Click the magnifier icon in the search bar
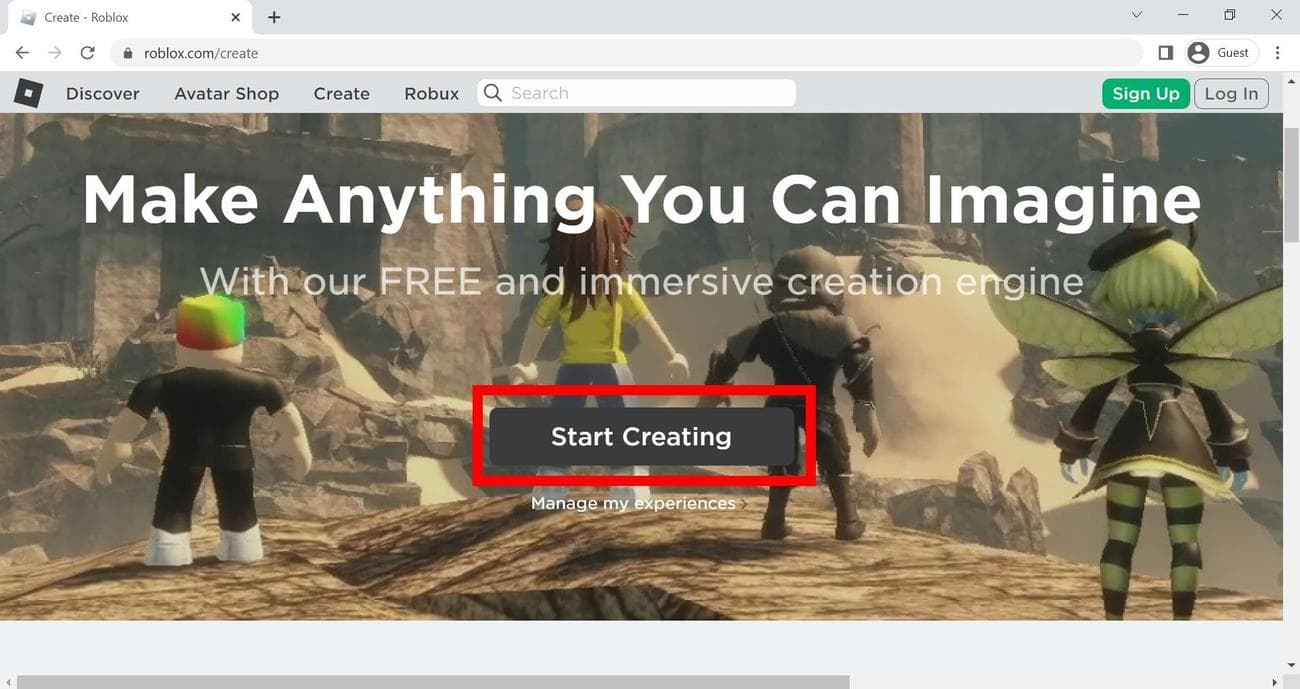Image resolution: width=1300 pixels, height=689 pixels. tap(492, 92)
